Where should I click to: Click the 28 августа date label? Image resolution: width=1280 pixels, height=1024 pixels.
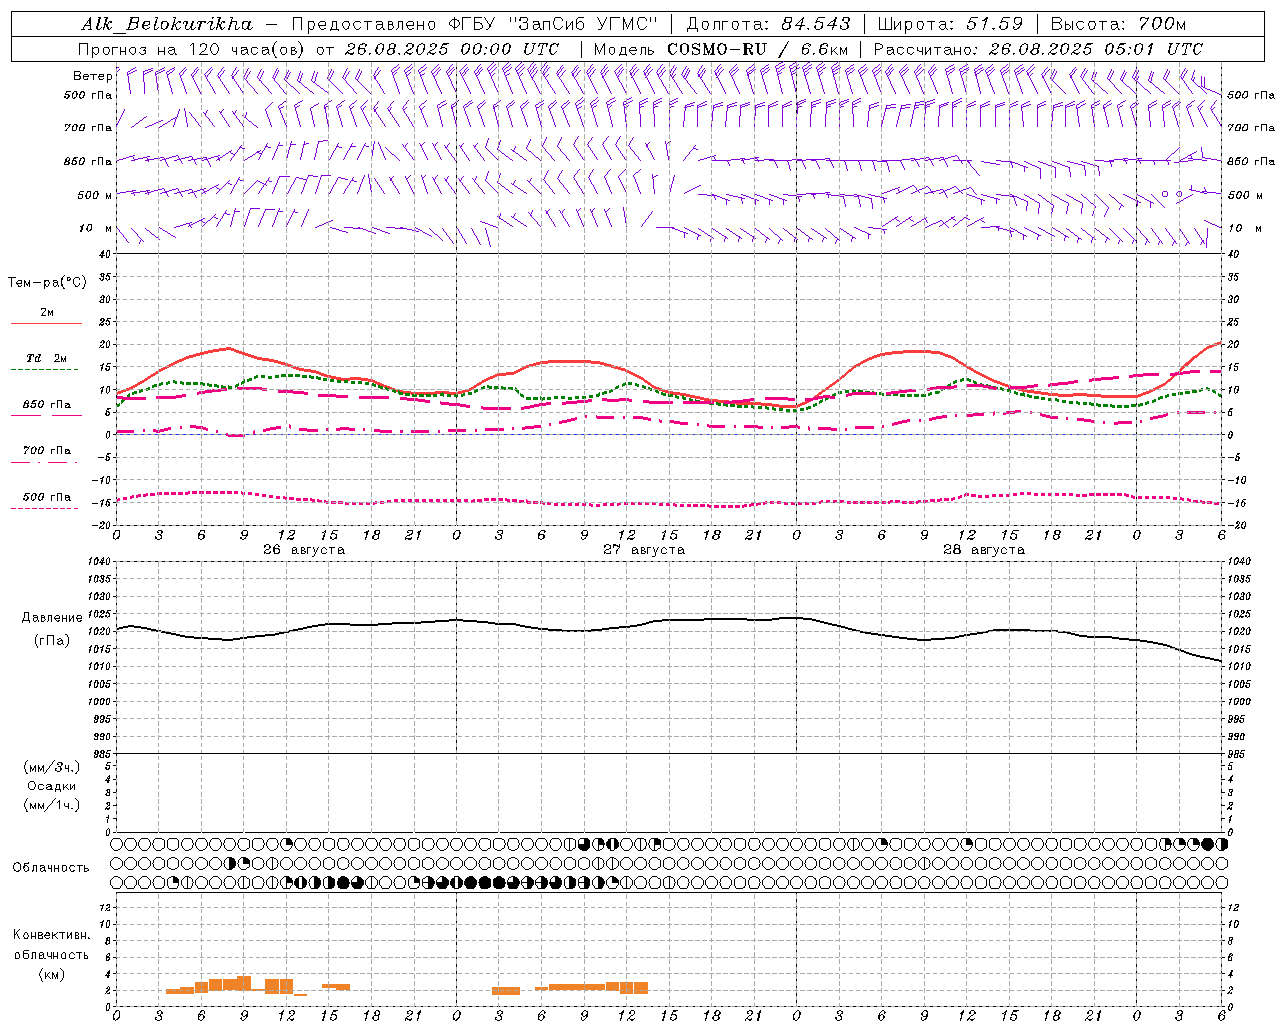983,550
